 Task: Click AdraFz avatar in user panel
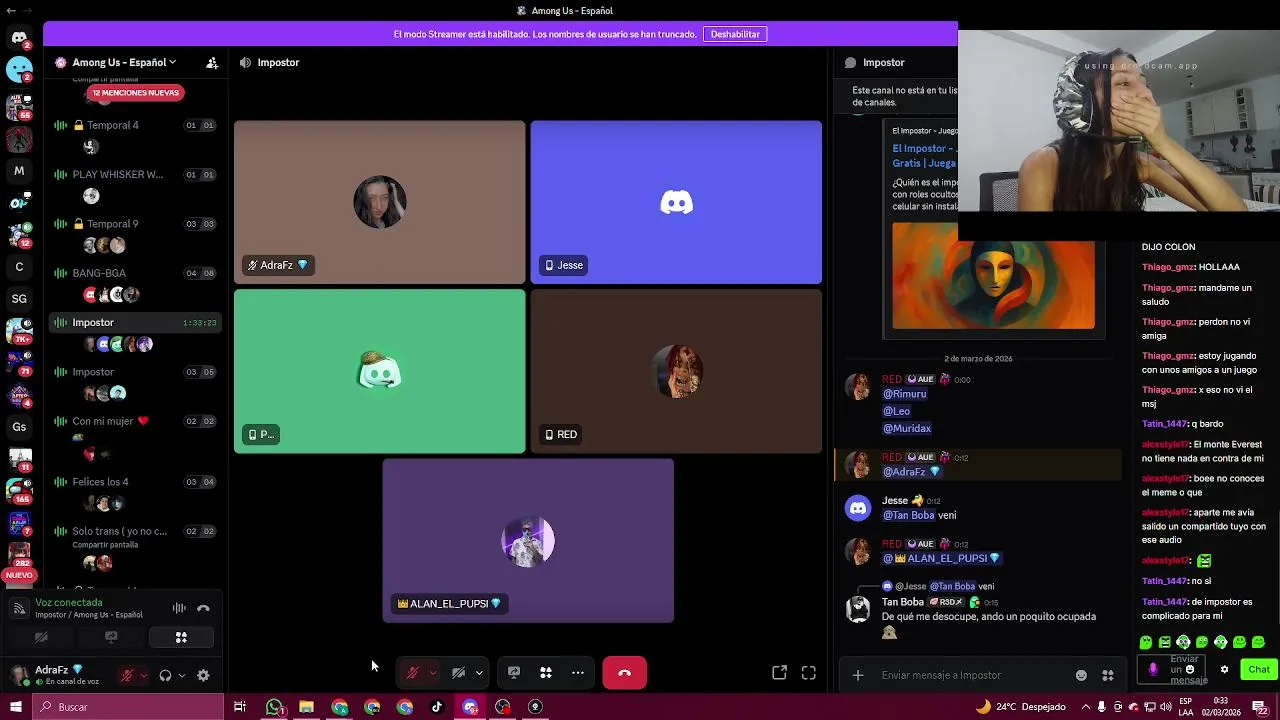pos(19,675)
